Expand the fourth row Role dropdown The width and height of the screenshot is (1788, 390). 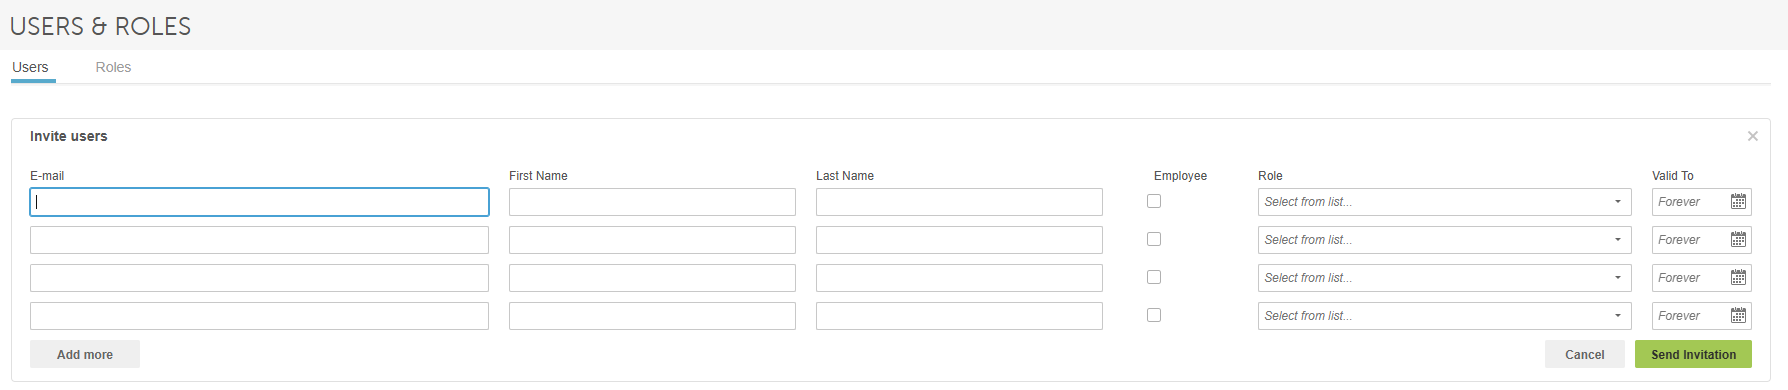(1444, 316)
